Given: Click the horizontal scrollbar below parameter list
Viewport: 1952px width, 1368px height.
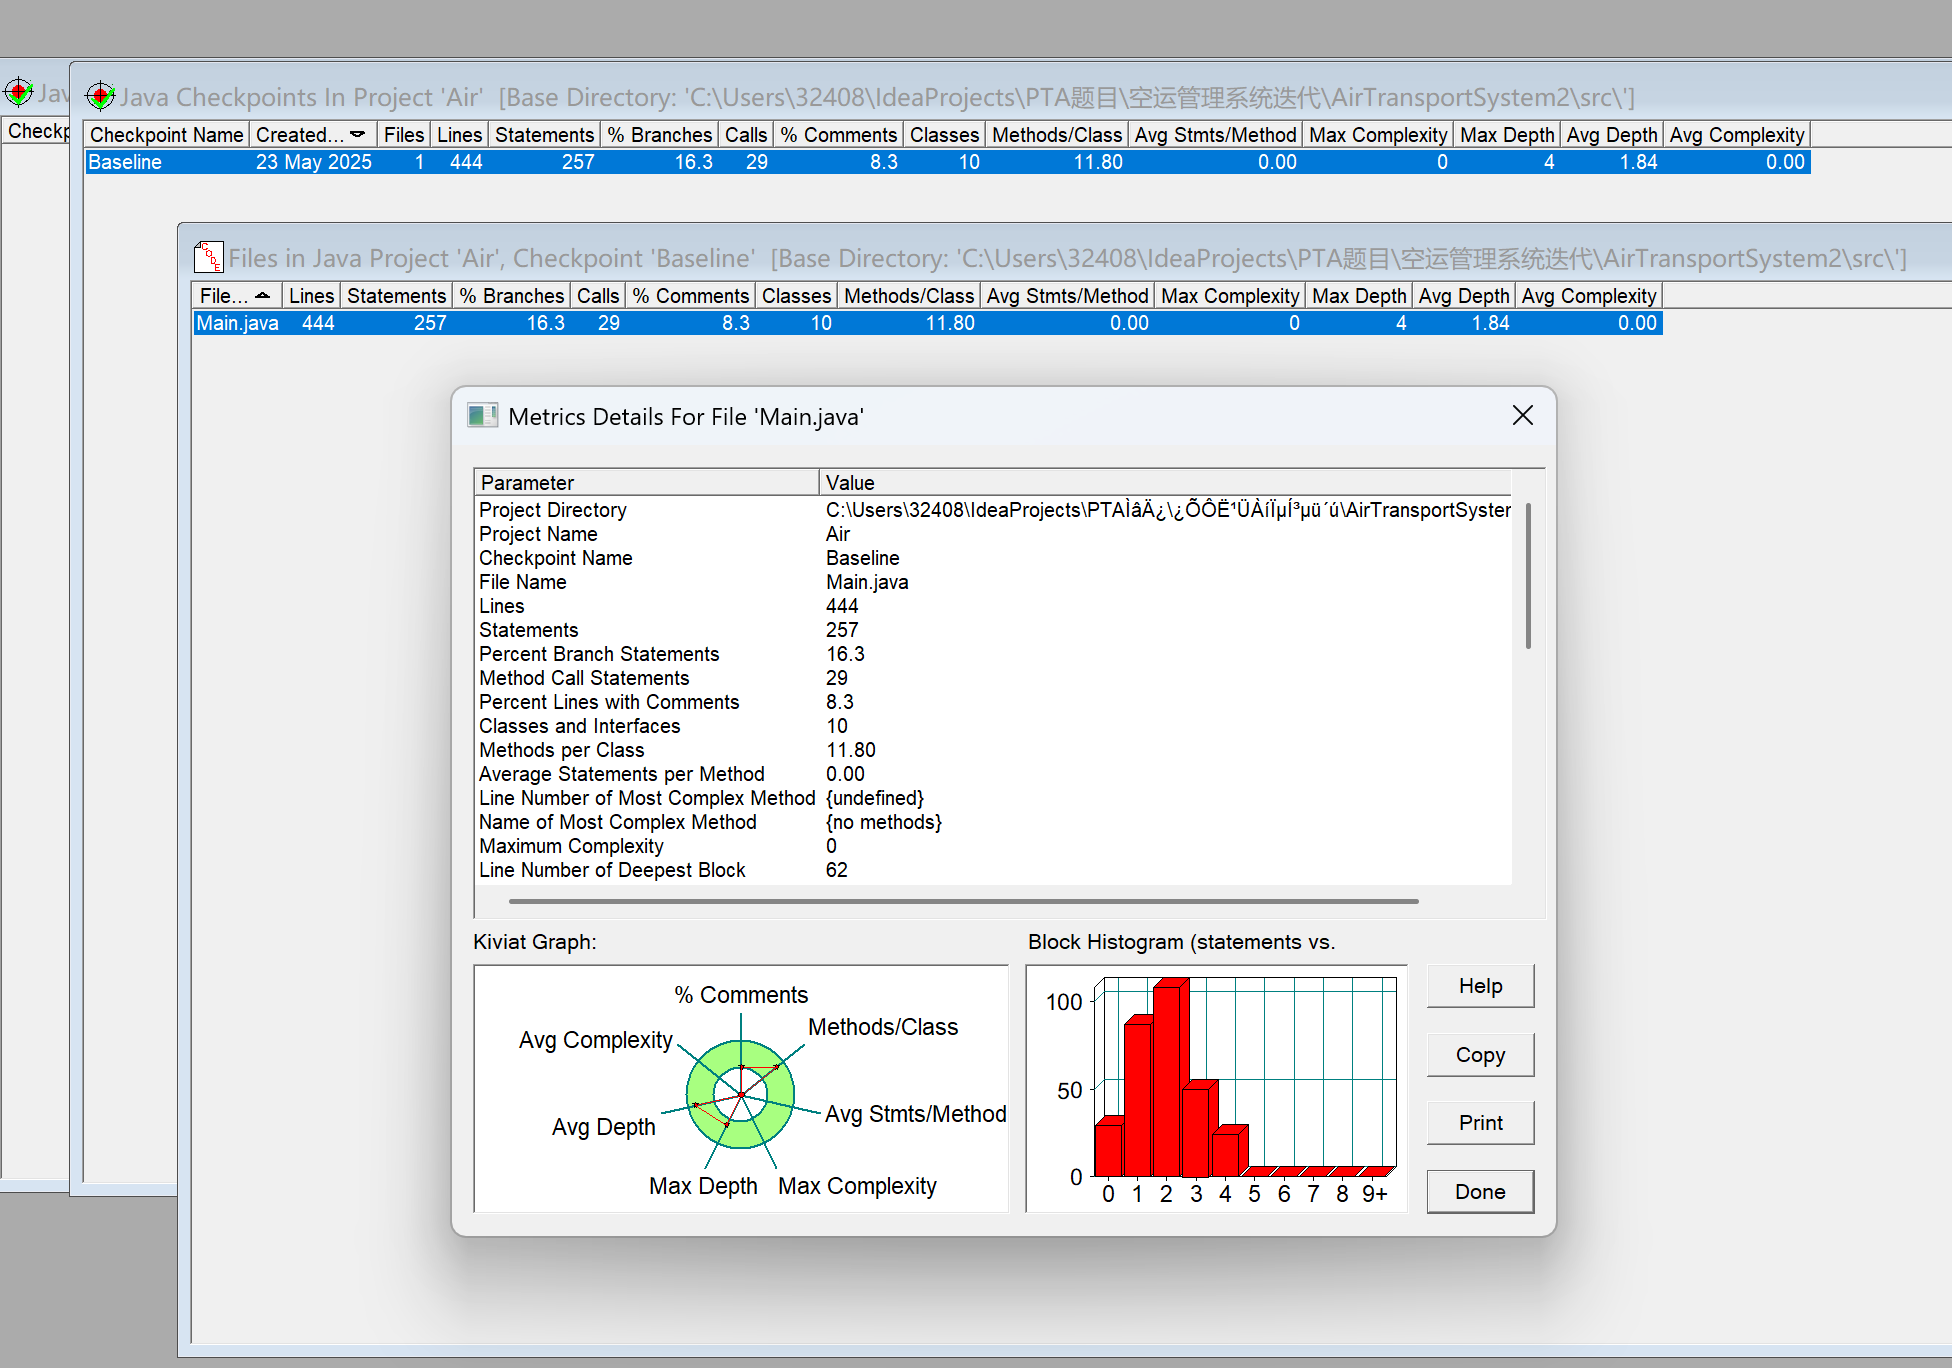Looking at the screenshot, I should coord(962,901).
